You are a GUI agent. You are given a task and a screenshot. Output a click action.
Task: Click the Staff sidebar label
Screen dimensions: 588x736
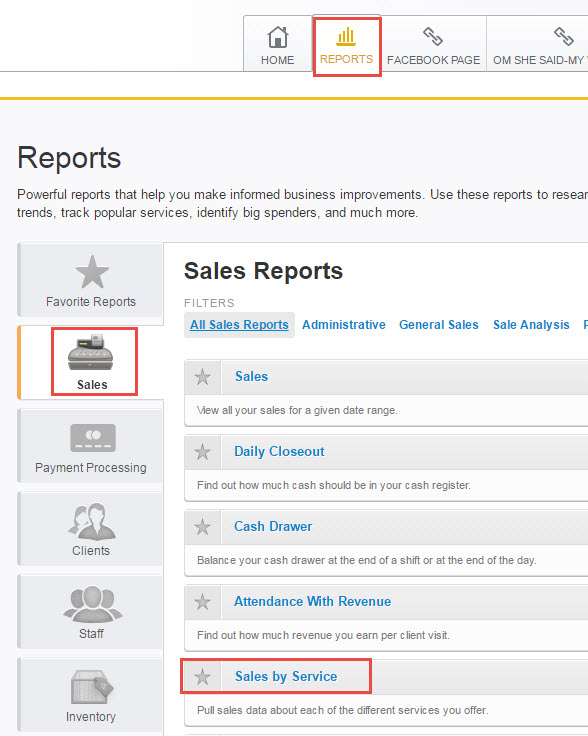click(x=91, y=634)
